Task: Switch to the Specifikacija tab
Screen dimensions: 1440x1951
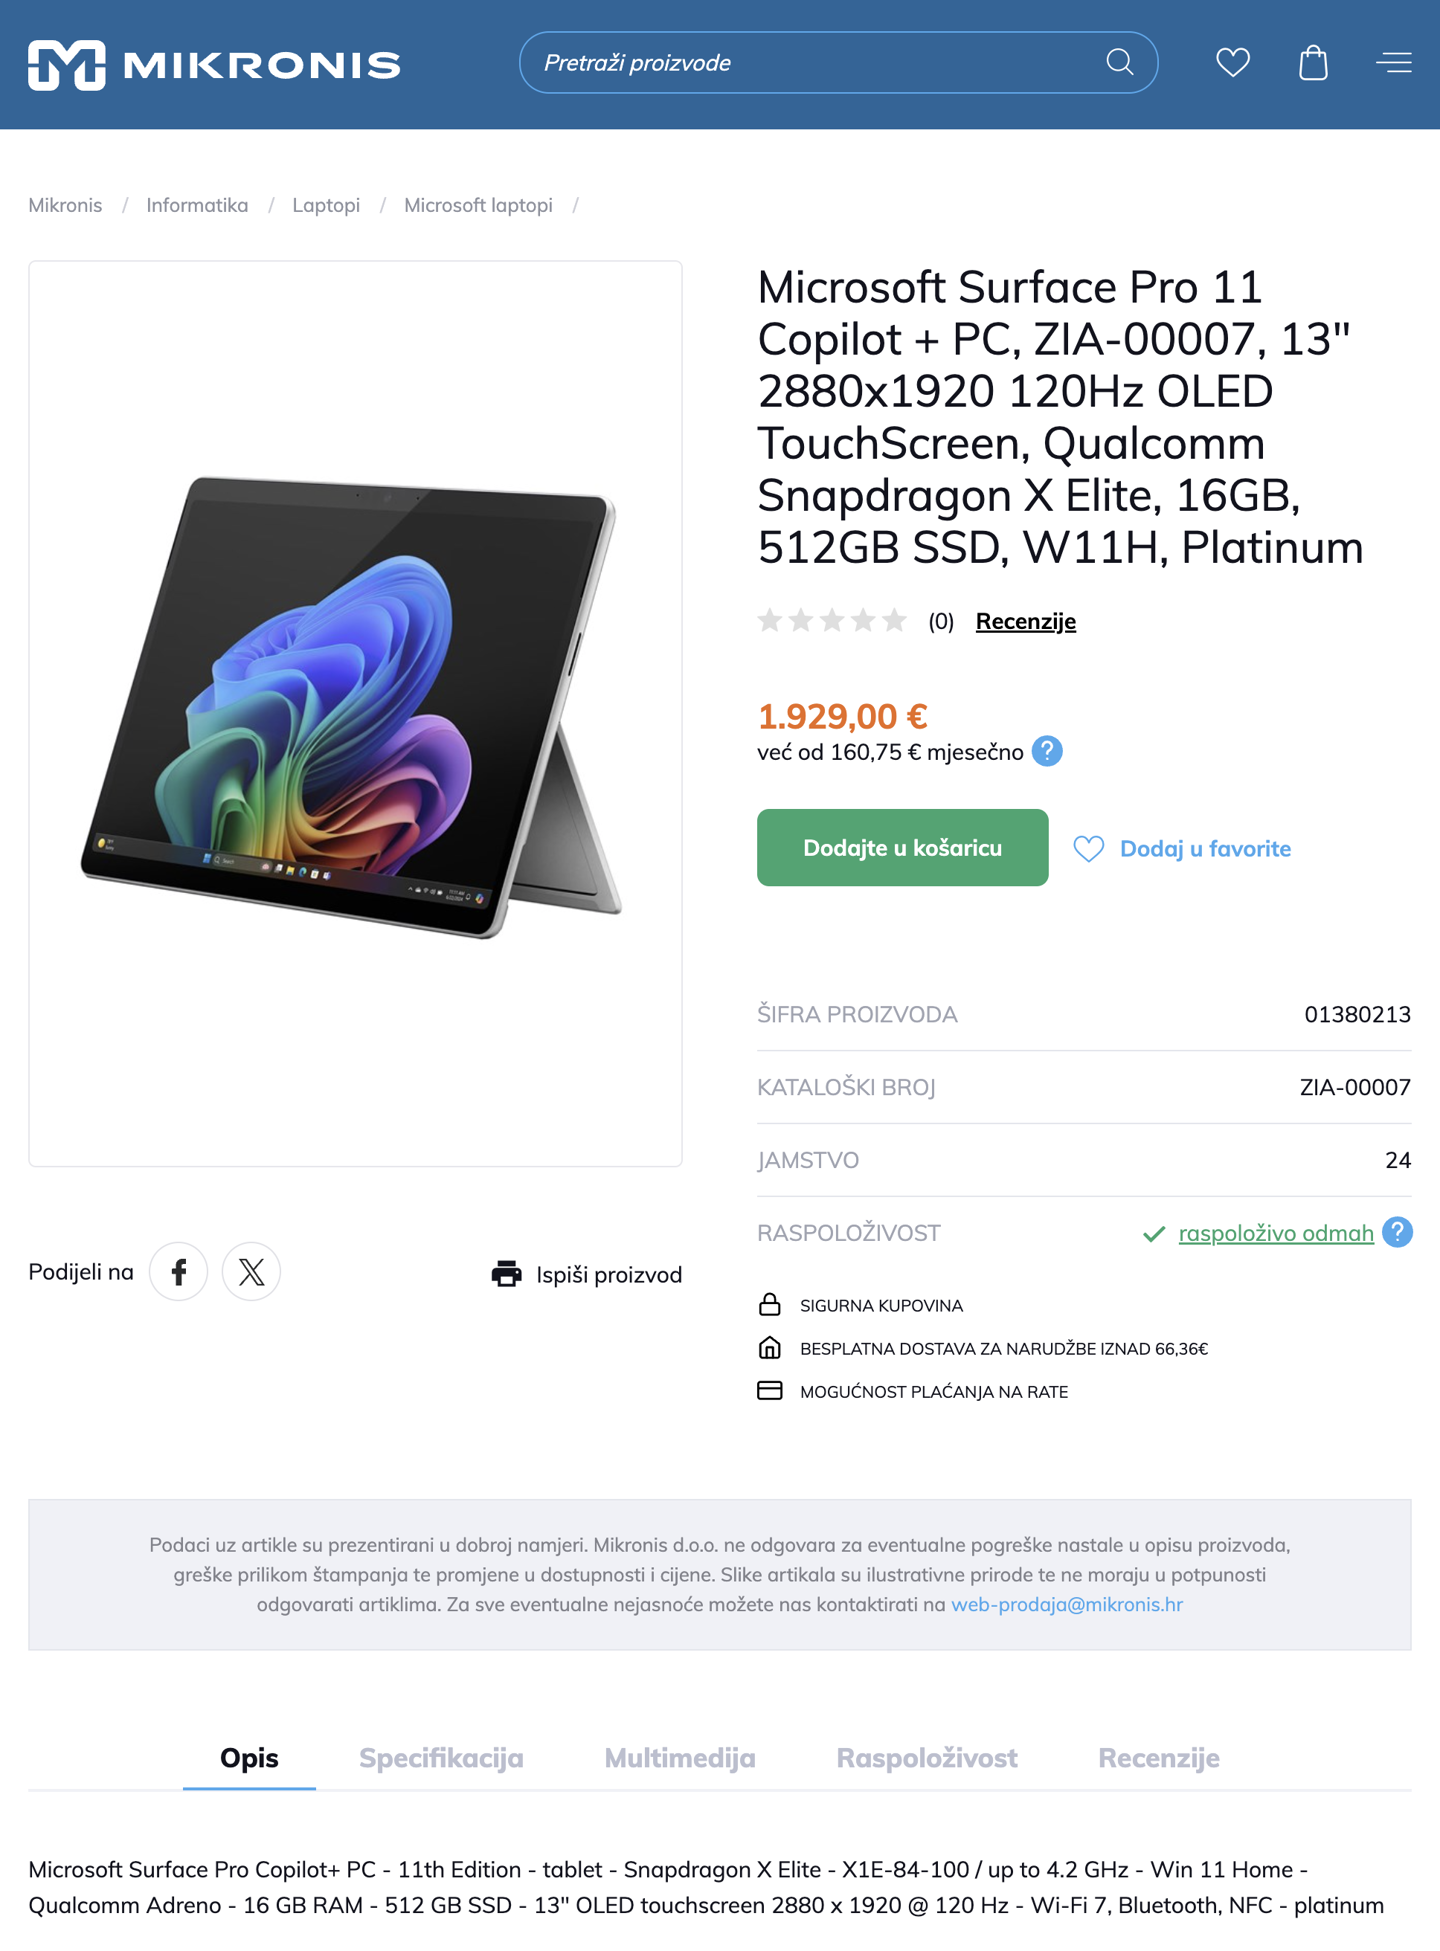Action: coord(441,1758)
